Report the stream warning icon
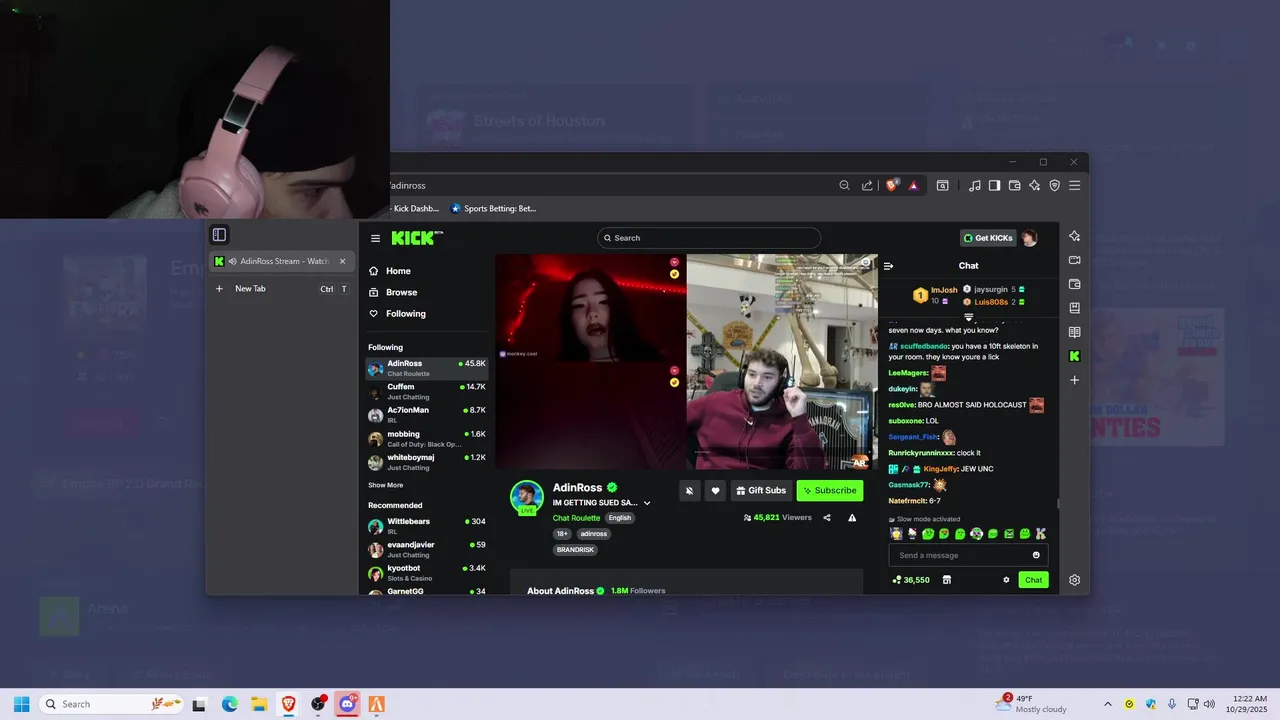The width and height of the screenshot is (1280, 720). (852, 518)
